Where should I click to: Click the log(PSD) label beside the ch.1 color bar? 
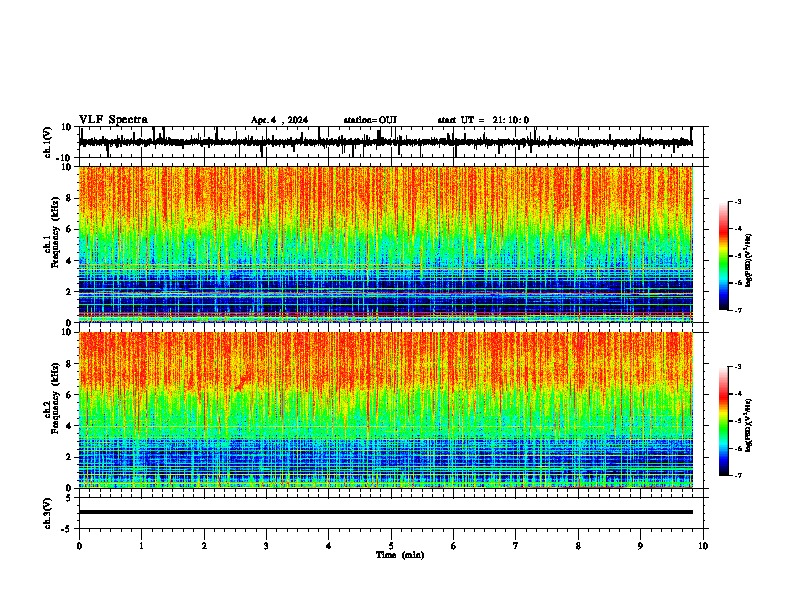click(x=748, y=261)
